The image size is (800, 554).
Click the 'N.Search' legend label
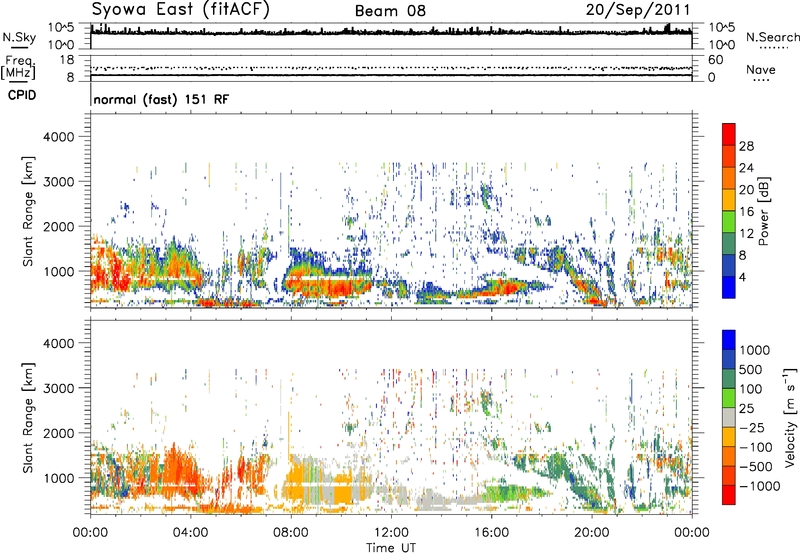(772, 37)
